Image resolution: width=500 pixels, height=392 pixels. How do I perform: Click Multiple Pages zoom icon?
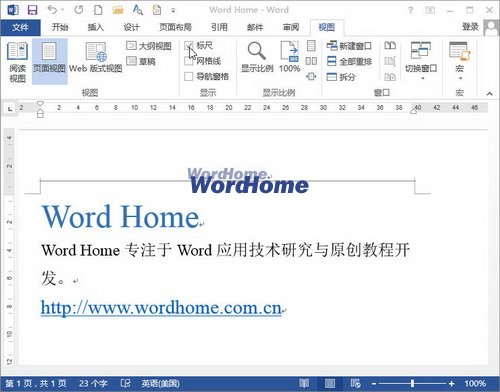(311, 61)
